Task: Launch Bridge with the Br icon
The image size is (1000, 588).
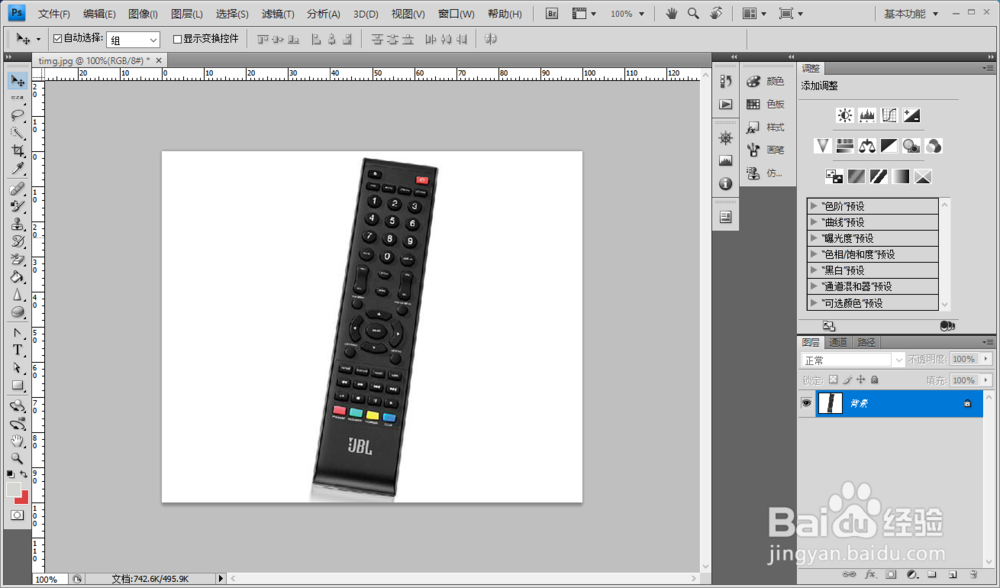Action: pyautogui.click(x=552, y=13)
